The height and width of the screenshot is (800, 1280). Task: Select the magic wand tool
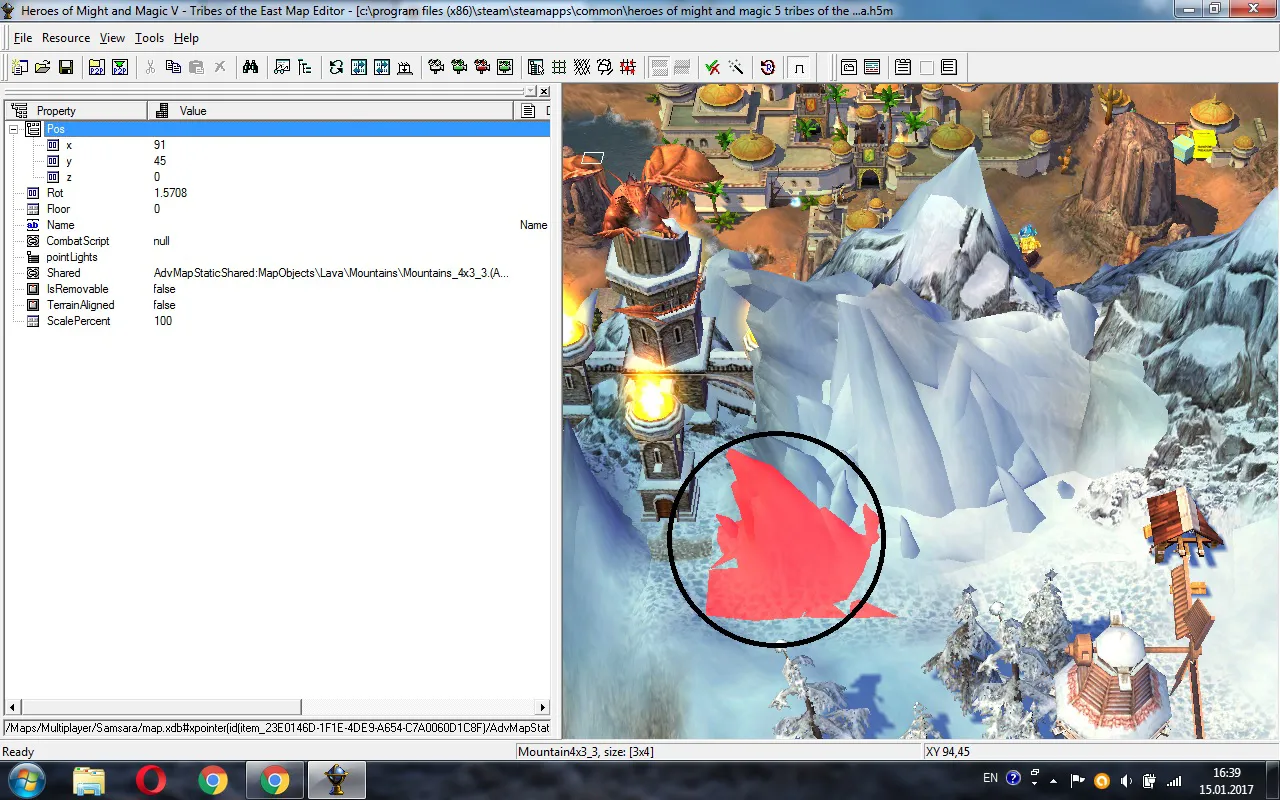pos(736,67)
